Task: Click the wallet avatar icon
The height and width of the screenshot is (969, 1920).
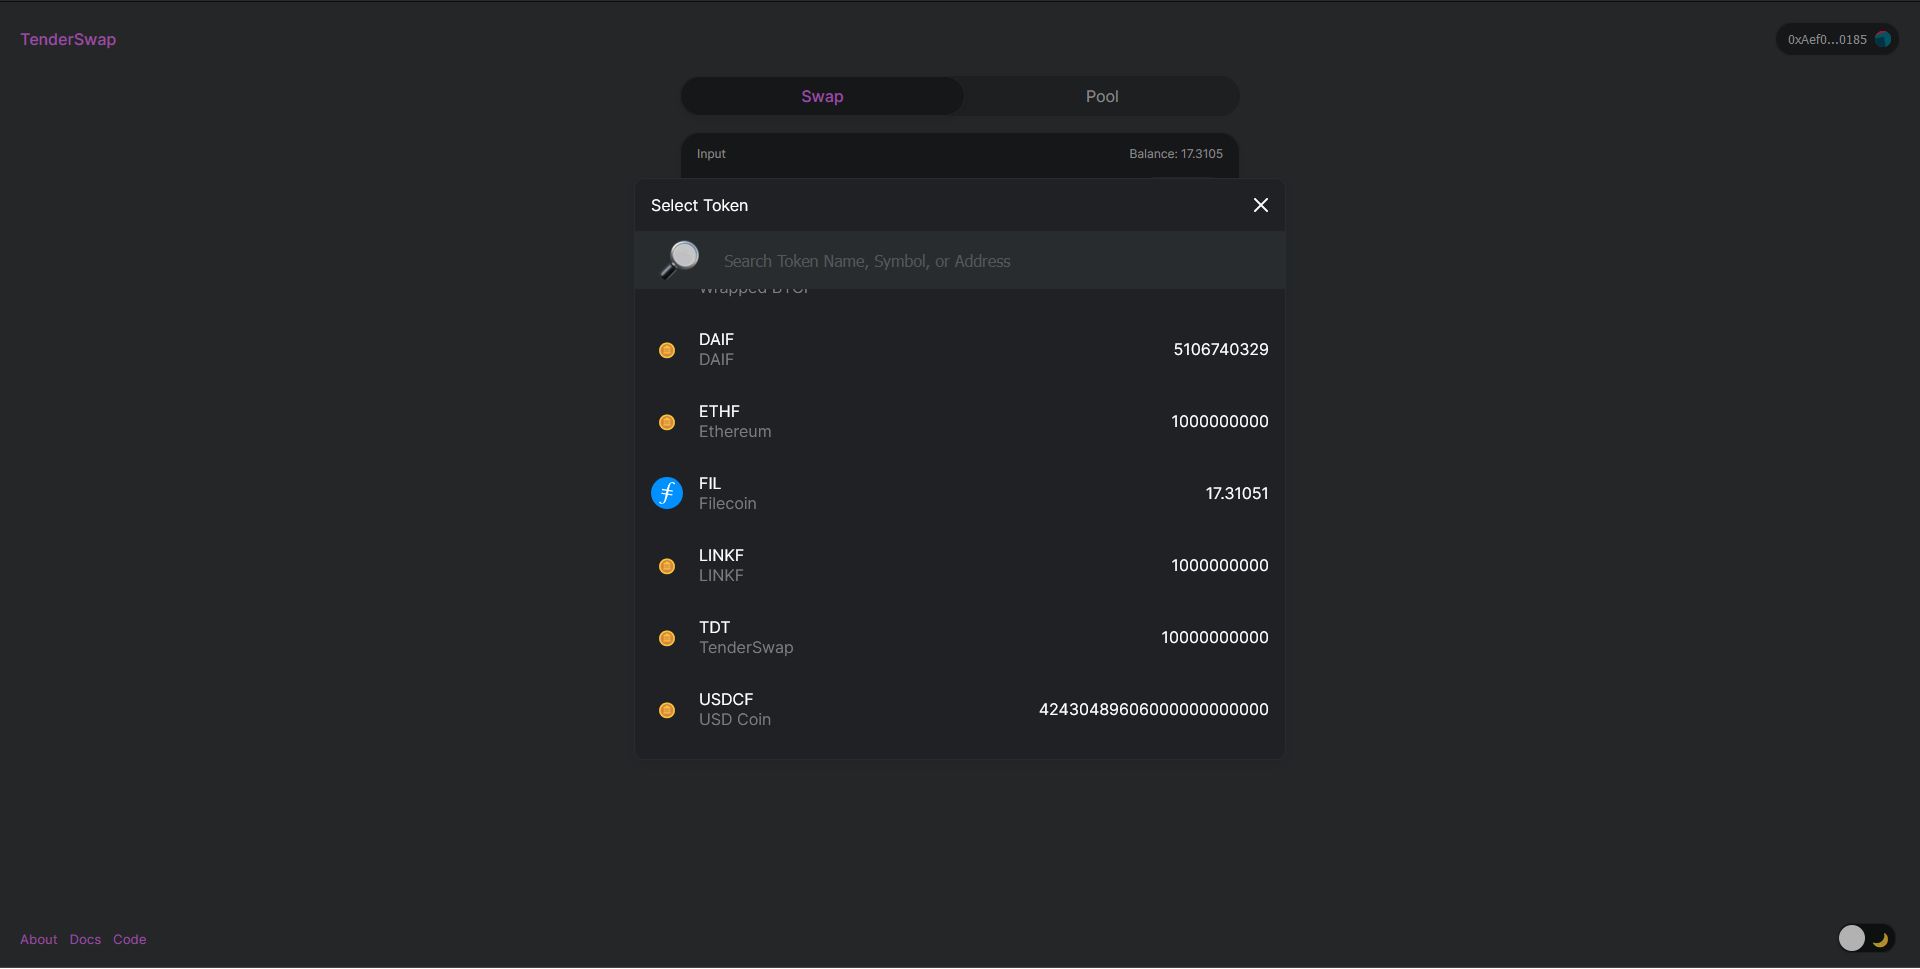Action: pyautogui.click(x=1883, y=39)
